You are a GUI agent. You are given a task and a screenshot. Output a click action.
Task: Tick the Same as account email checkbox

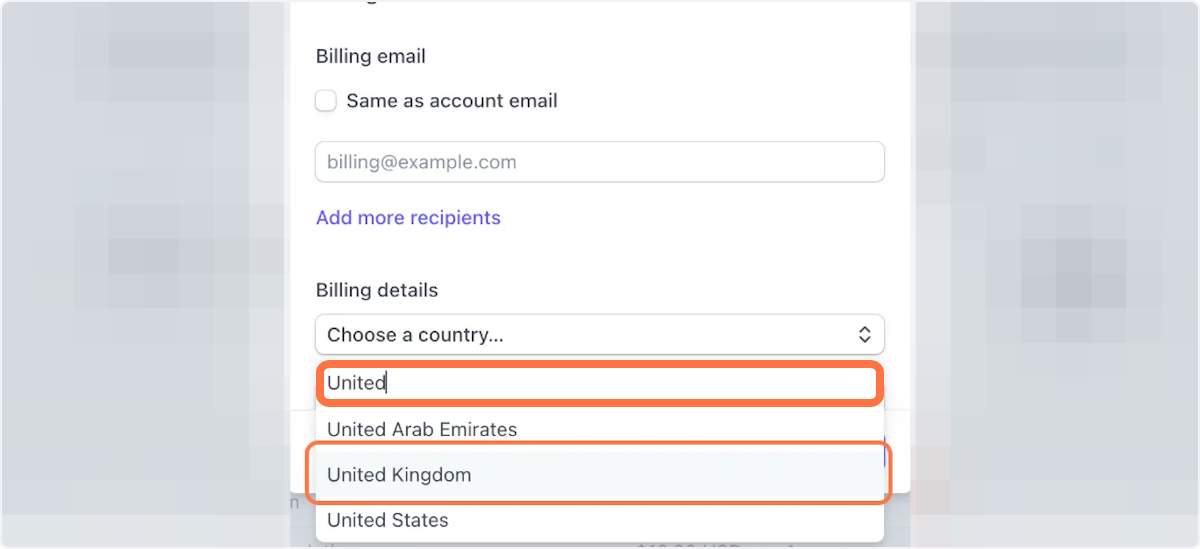(325, 101)
